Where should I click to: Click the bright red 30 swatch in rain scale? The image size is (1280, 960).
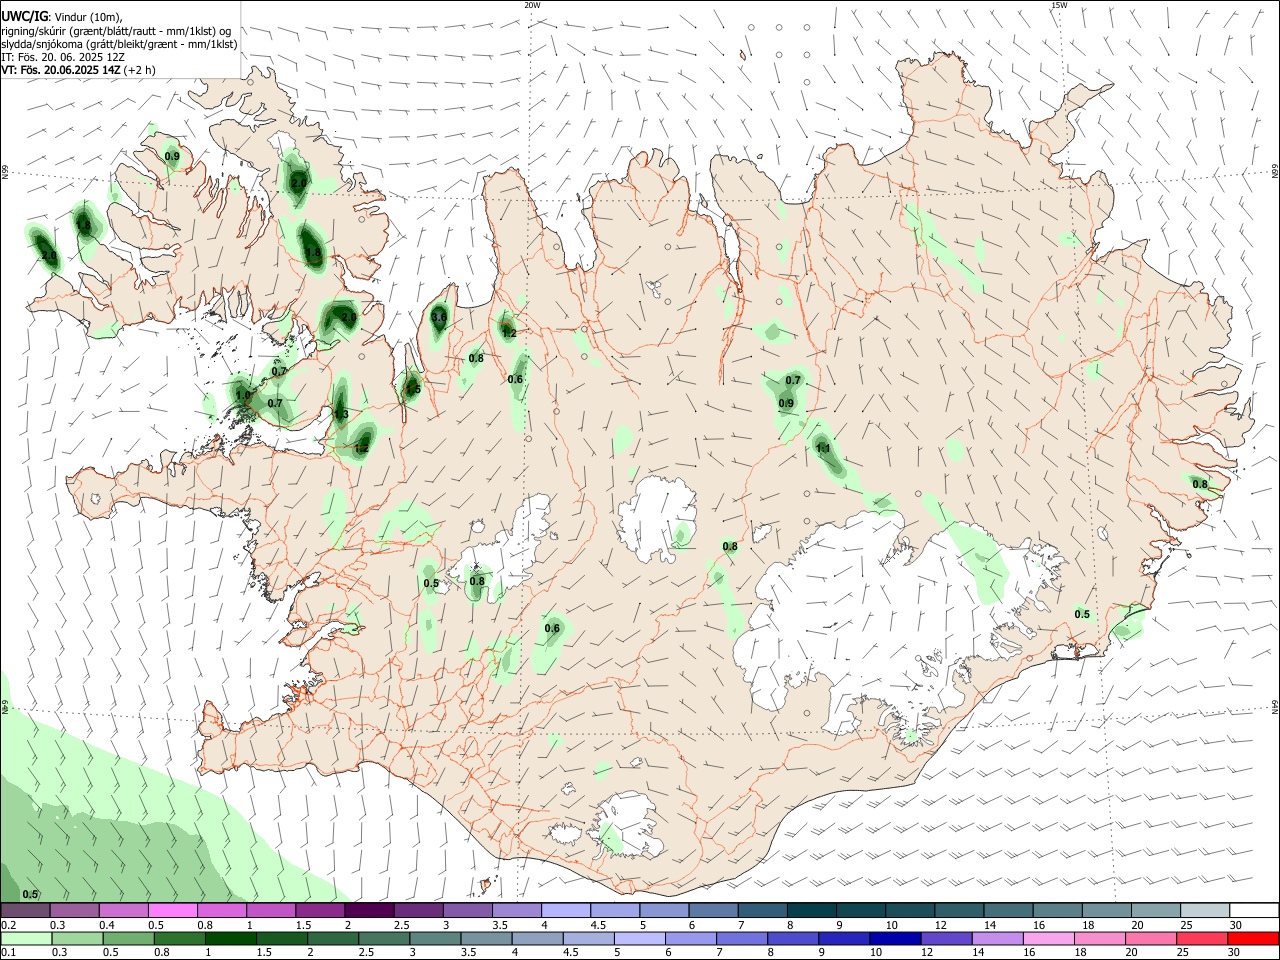click(x=1253, y=938)
